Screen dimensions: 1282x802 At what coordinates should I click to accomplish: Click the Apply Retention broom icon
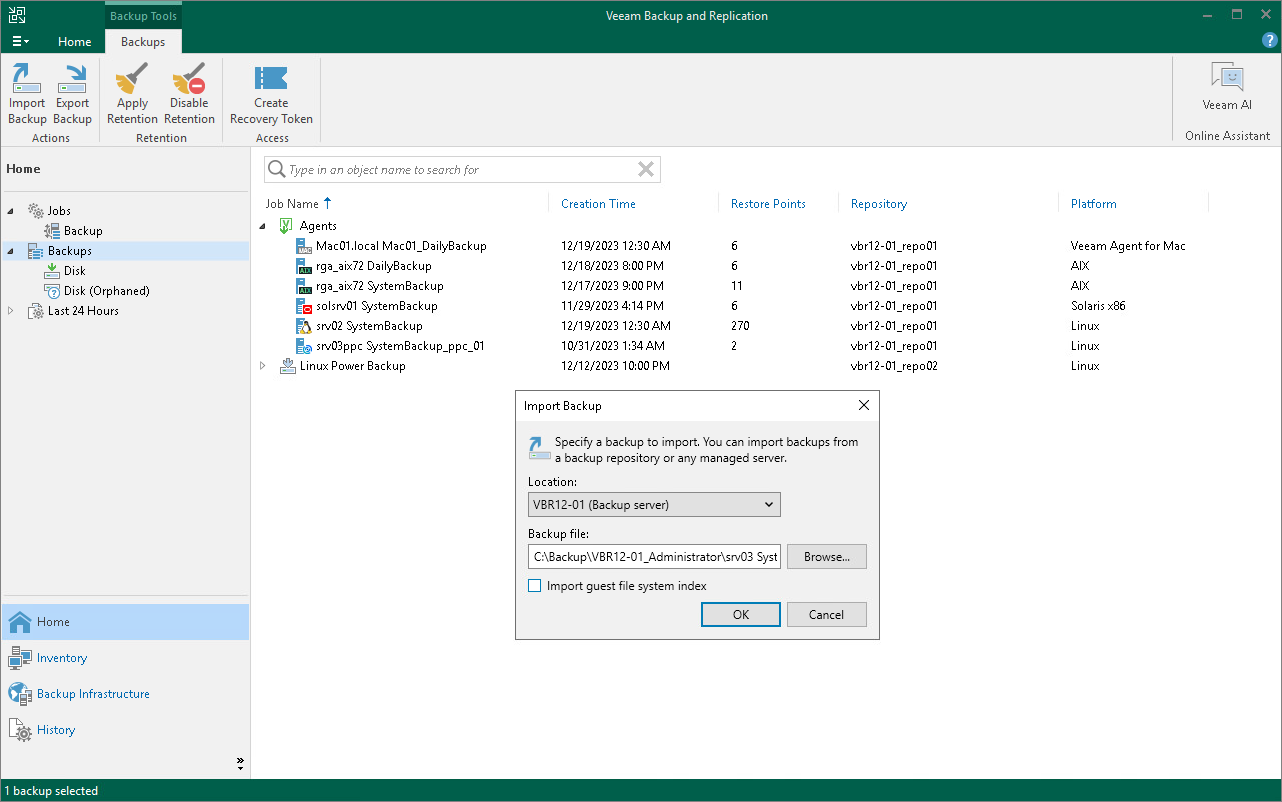coord(132,79)
